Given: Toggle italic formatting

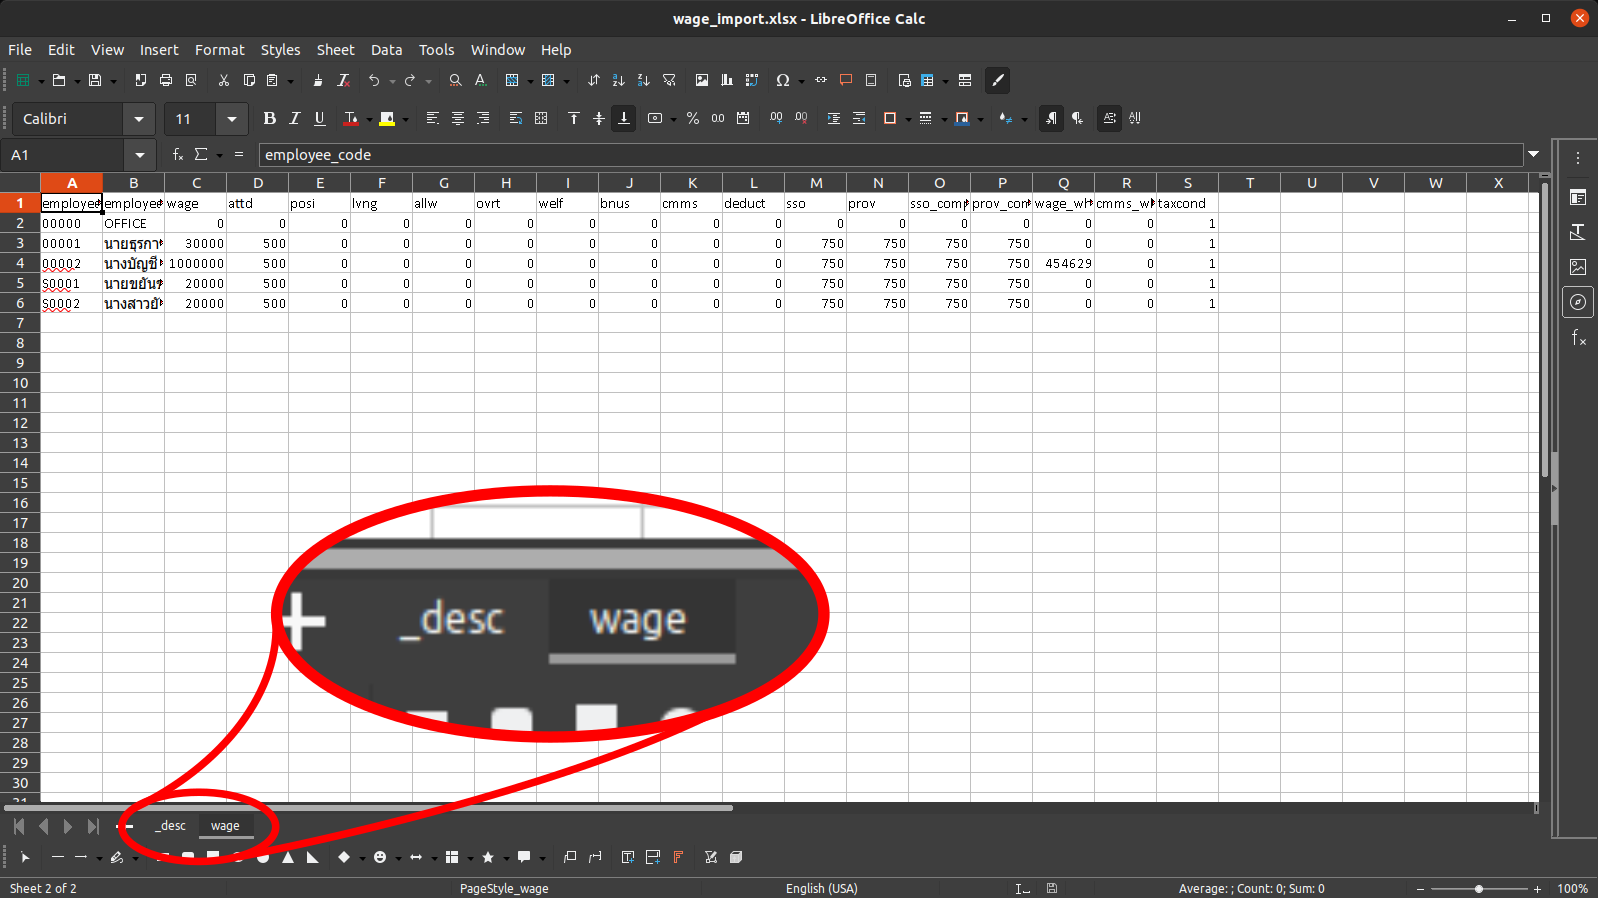Looking at the screenshot, I should 294,118.
